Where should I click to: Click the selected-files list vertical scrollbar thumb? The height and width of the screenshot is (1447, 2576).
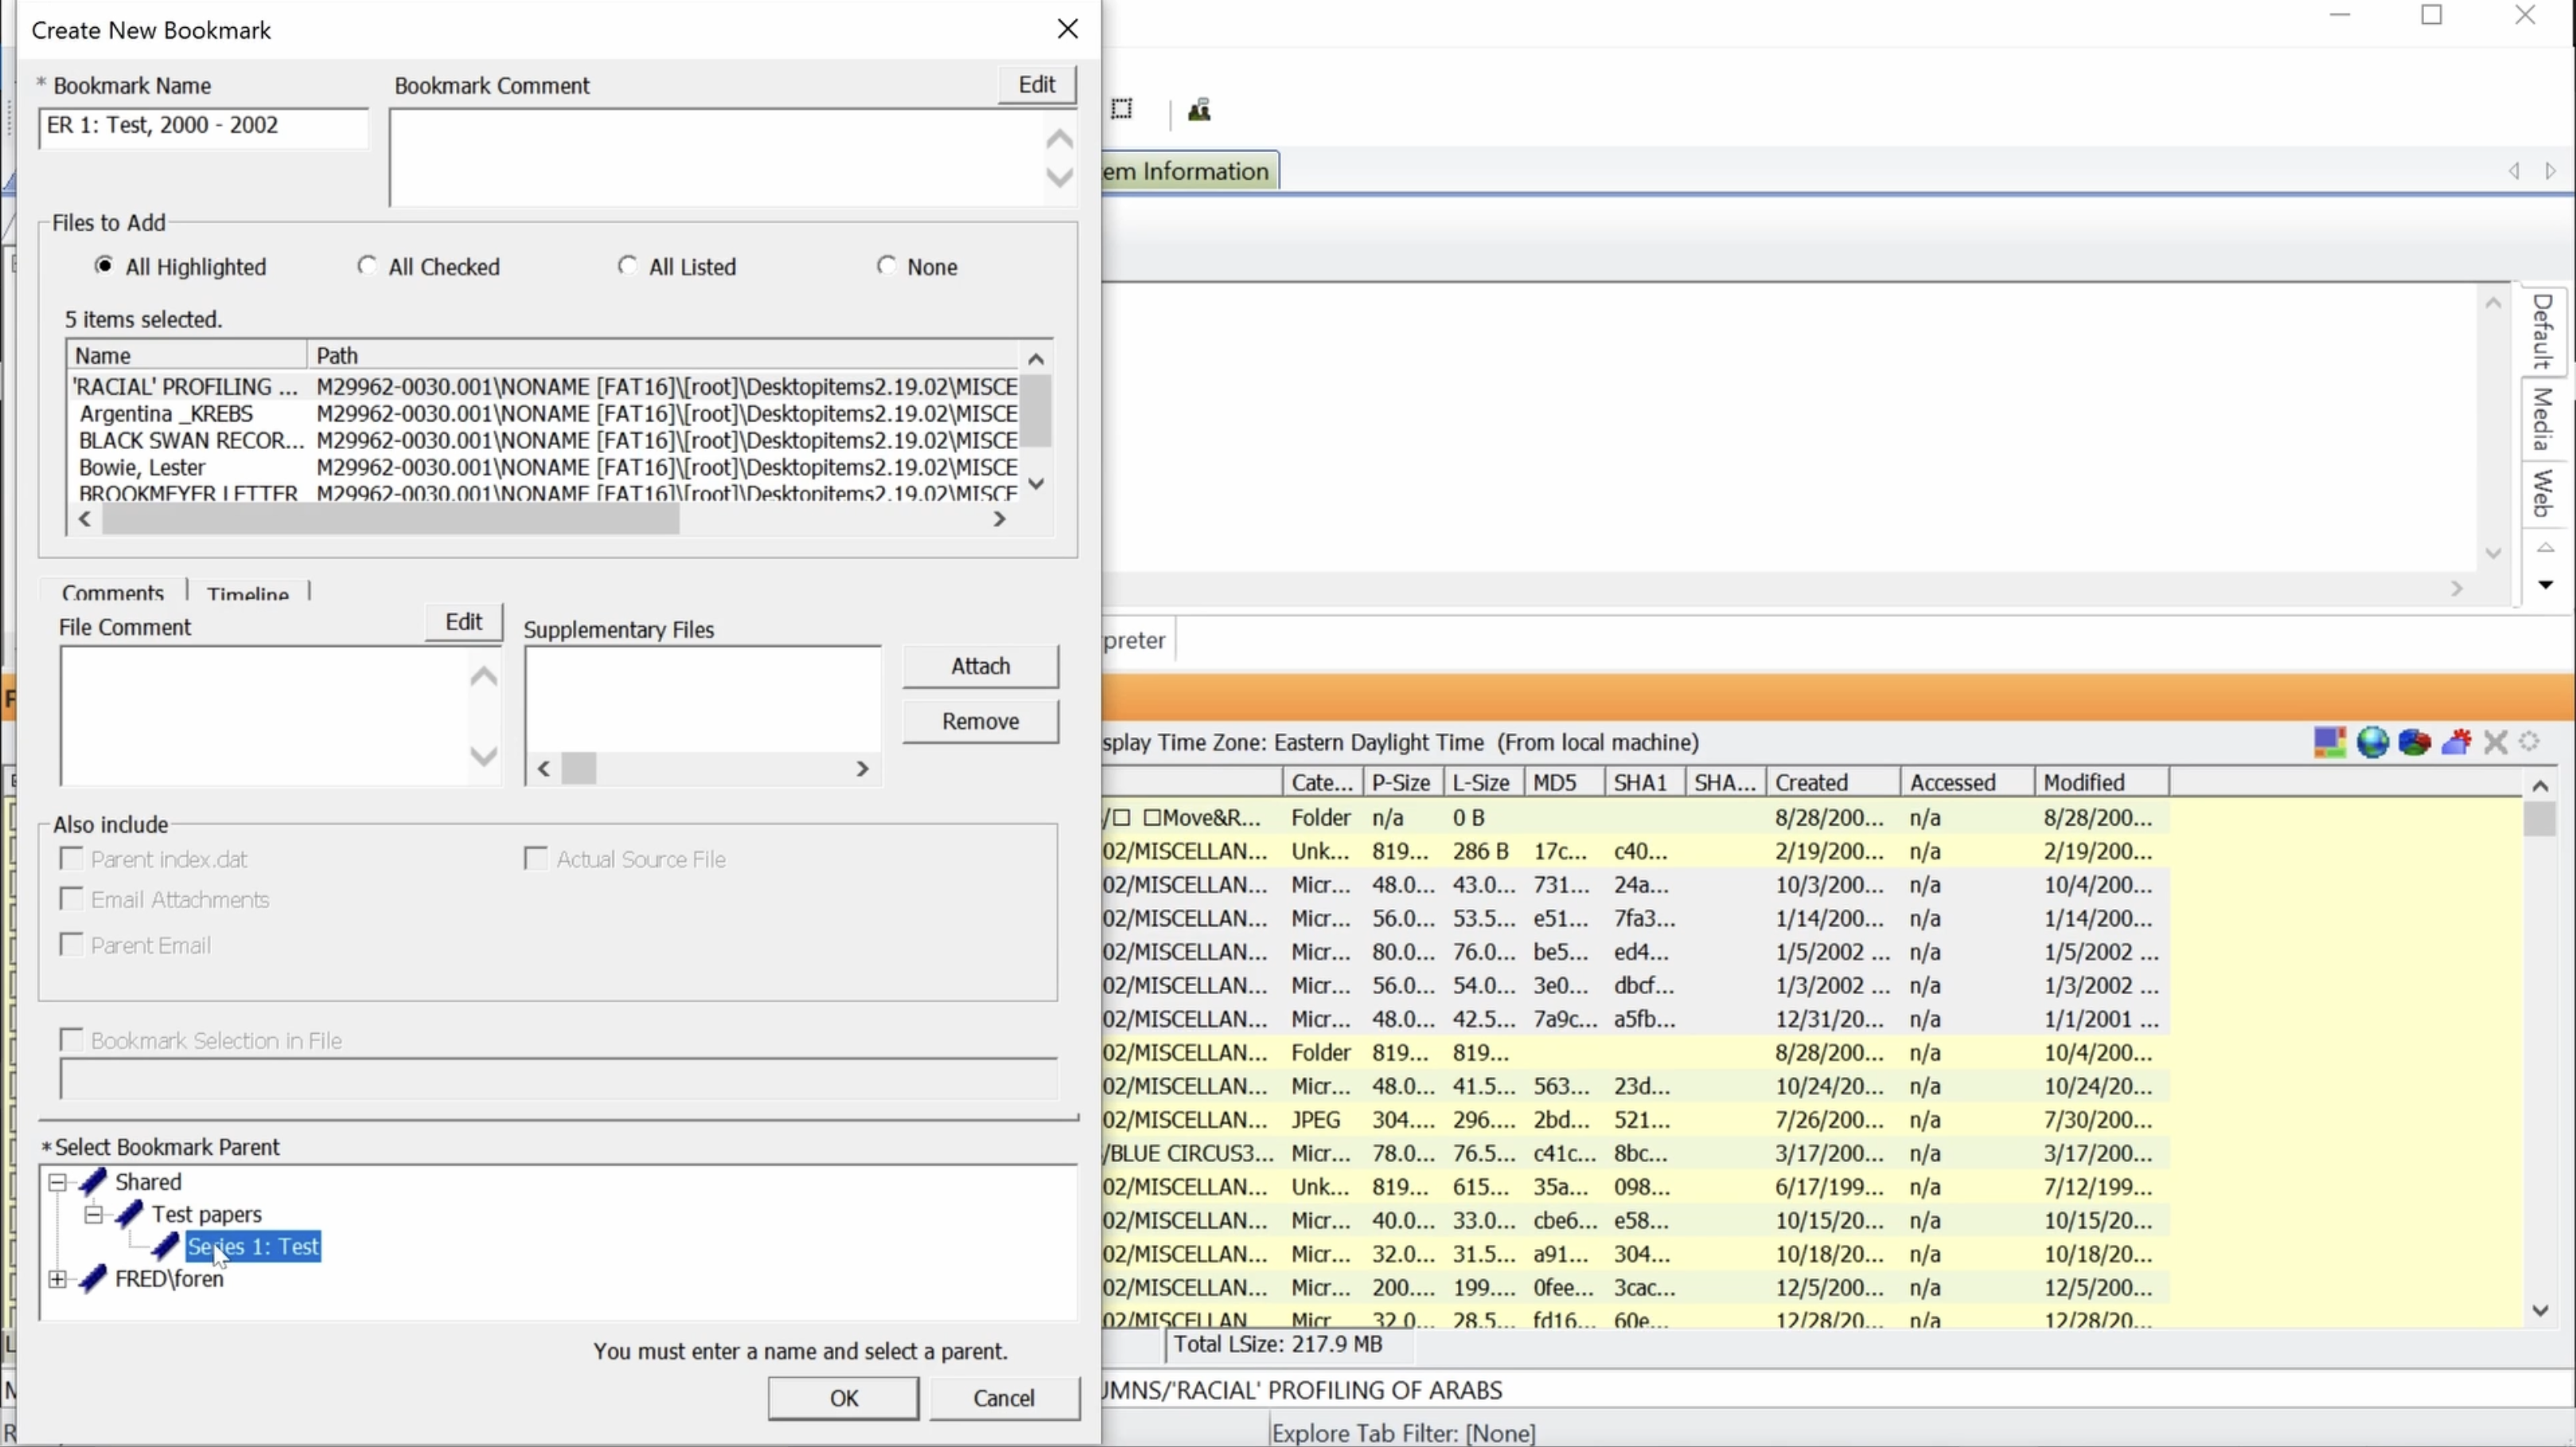coord(1036,411)
